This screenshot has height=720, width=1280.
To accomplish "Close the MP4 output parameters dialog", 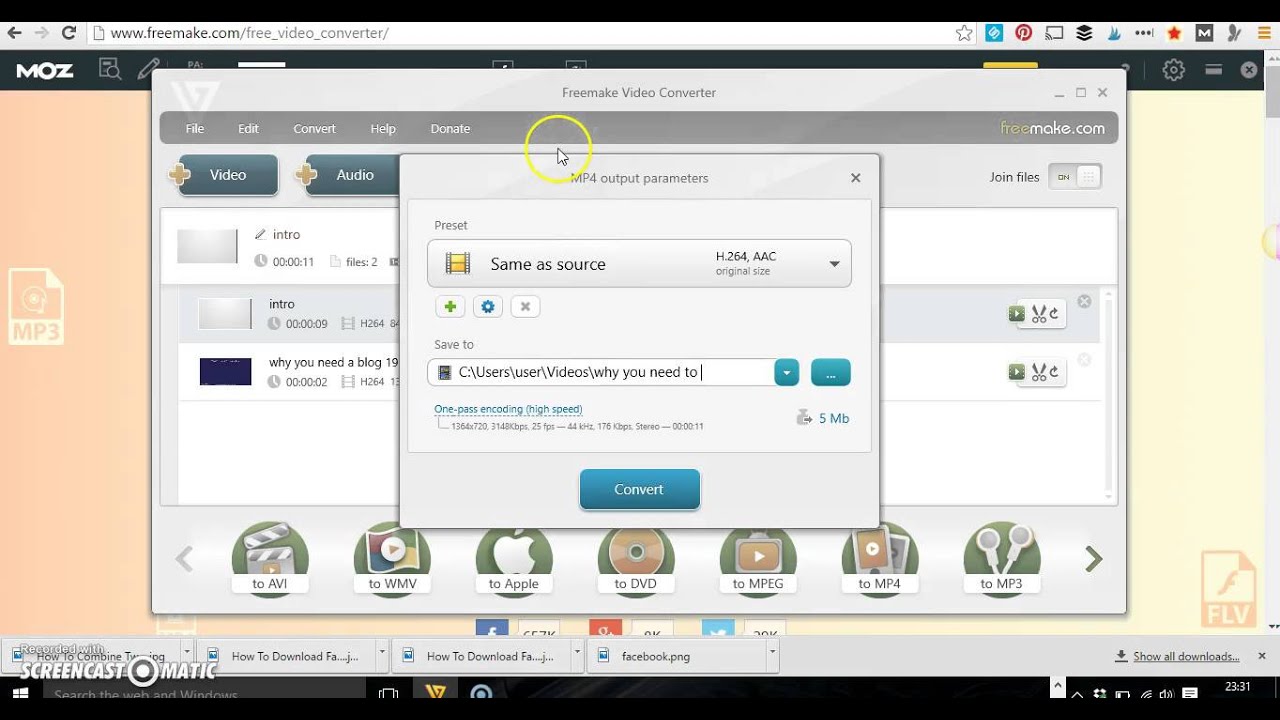I will 855,178.
